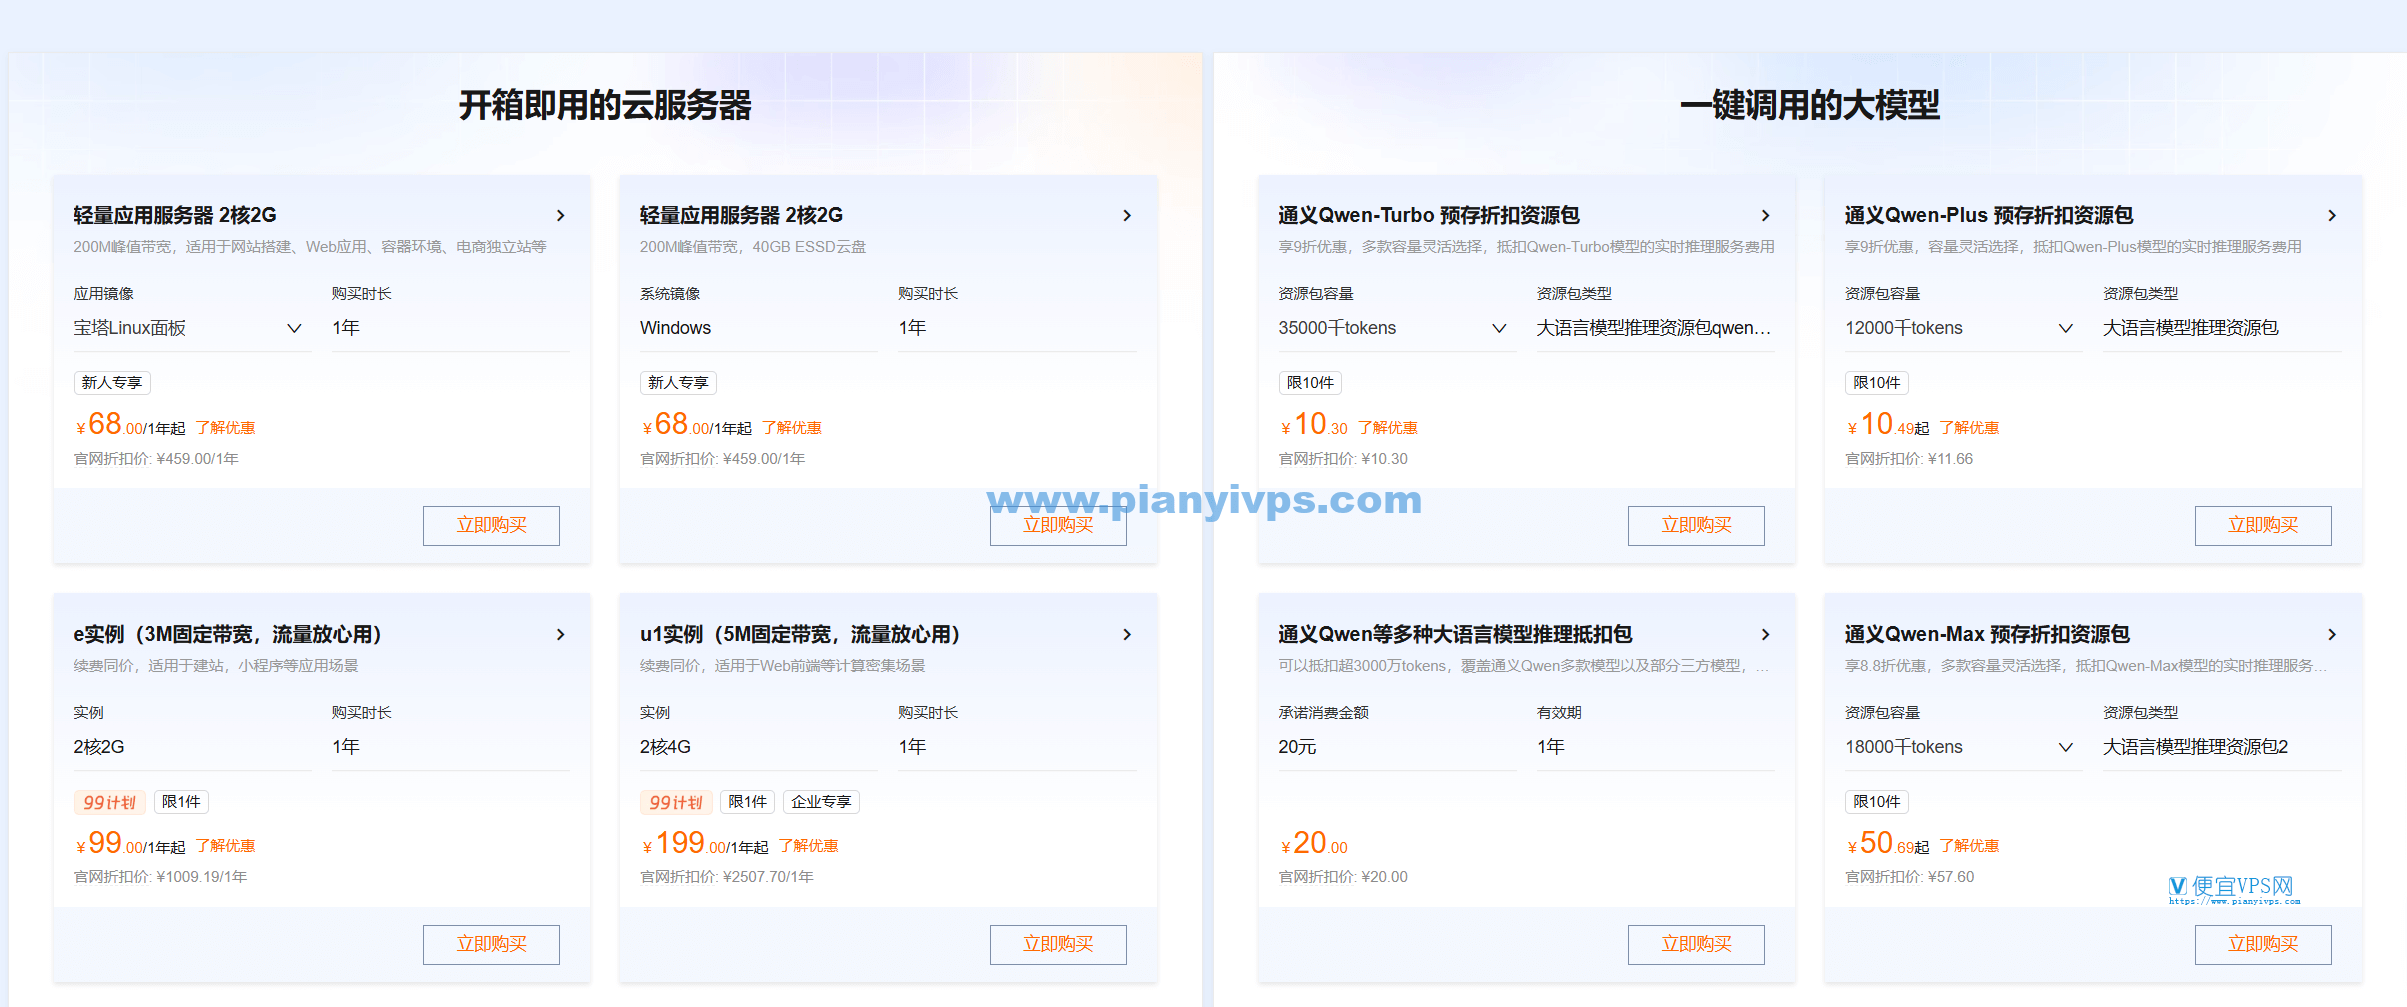Click the 大语言模型推理资源包qwen… type value
Screen dimensions: 2407x1007
coord(1653,328)
